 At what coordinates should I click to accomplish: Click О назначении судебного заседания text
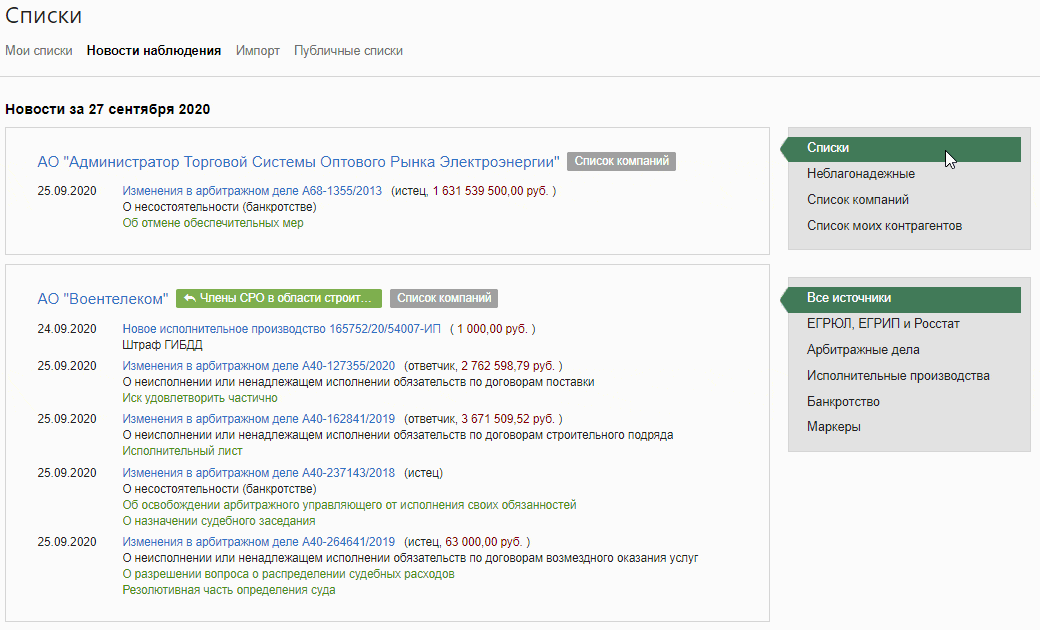[x=219, y=521]
